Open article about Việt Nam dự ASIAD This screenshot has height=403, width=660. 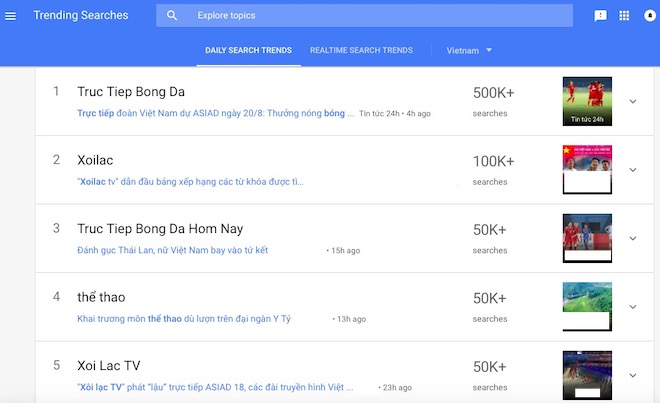click(x=215, y=114)
